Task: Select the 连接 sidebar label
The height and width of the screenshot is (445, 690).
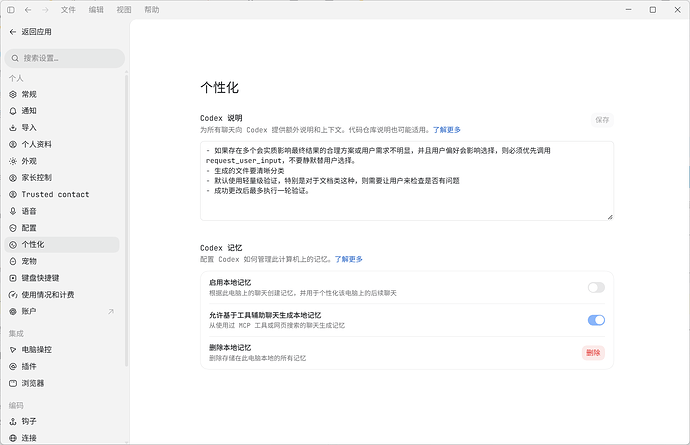Action: (x=29, y=438)
